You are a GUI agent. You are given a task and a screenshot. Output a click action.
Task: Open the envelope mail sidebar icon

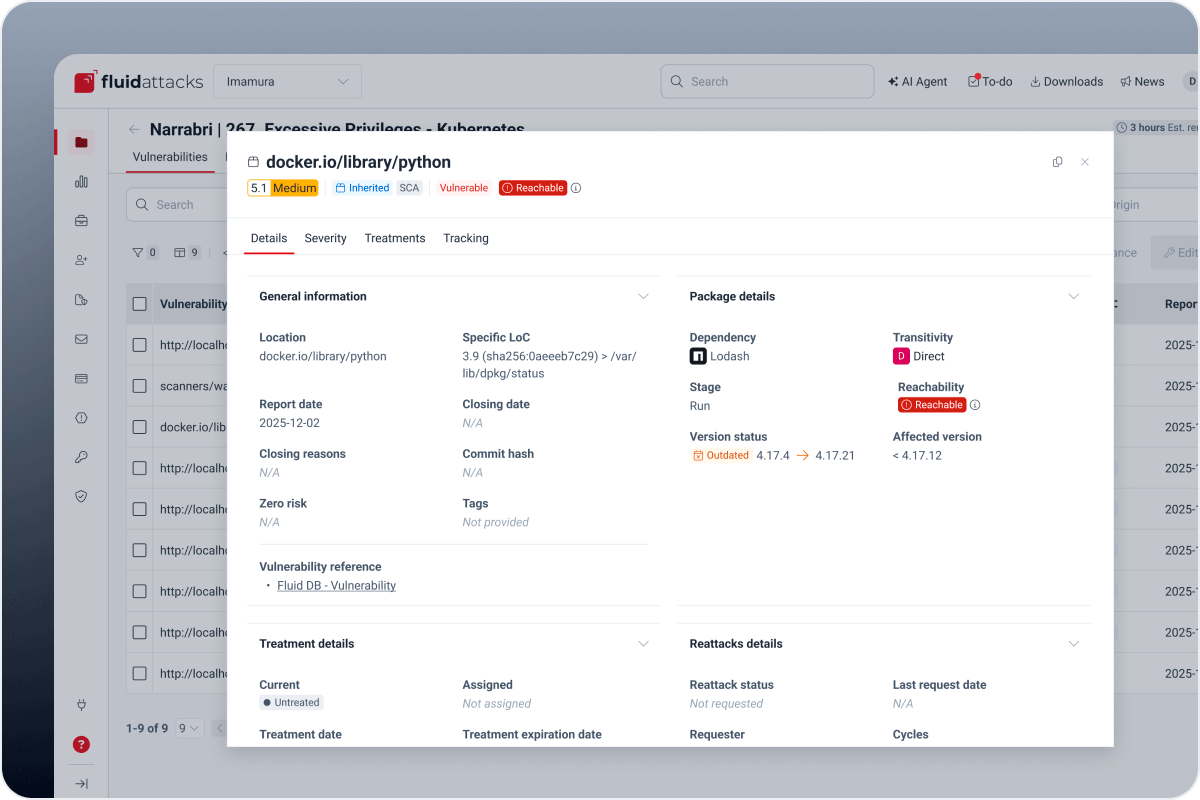(81, 339)
